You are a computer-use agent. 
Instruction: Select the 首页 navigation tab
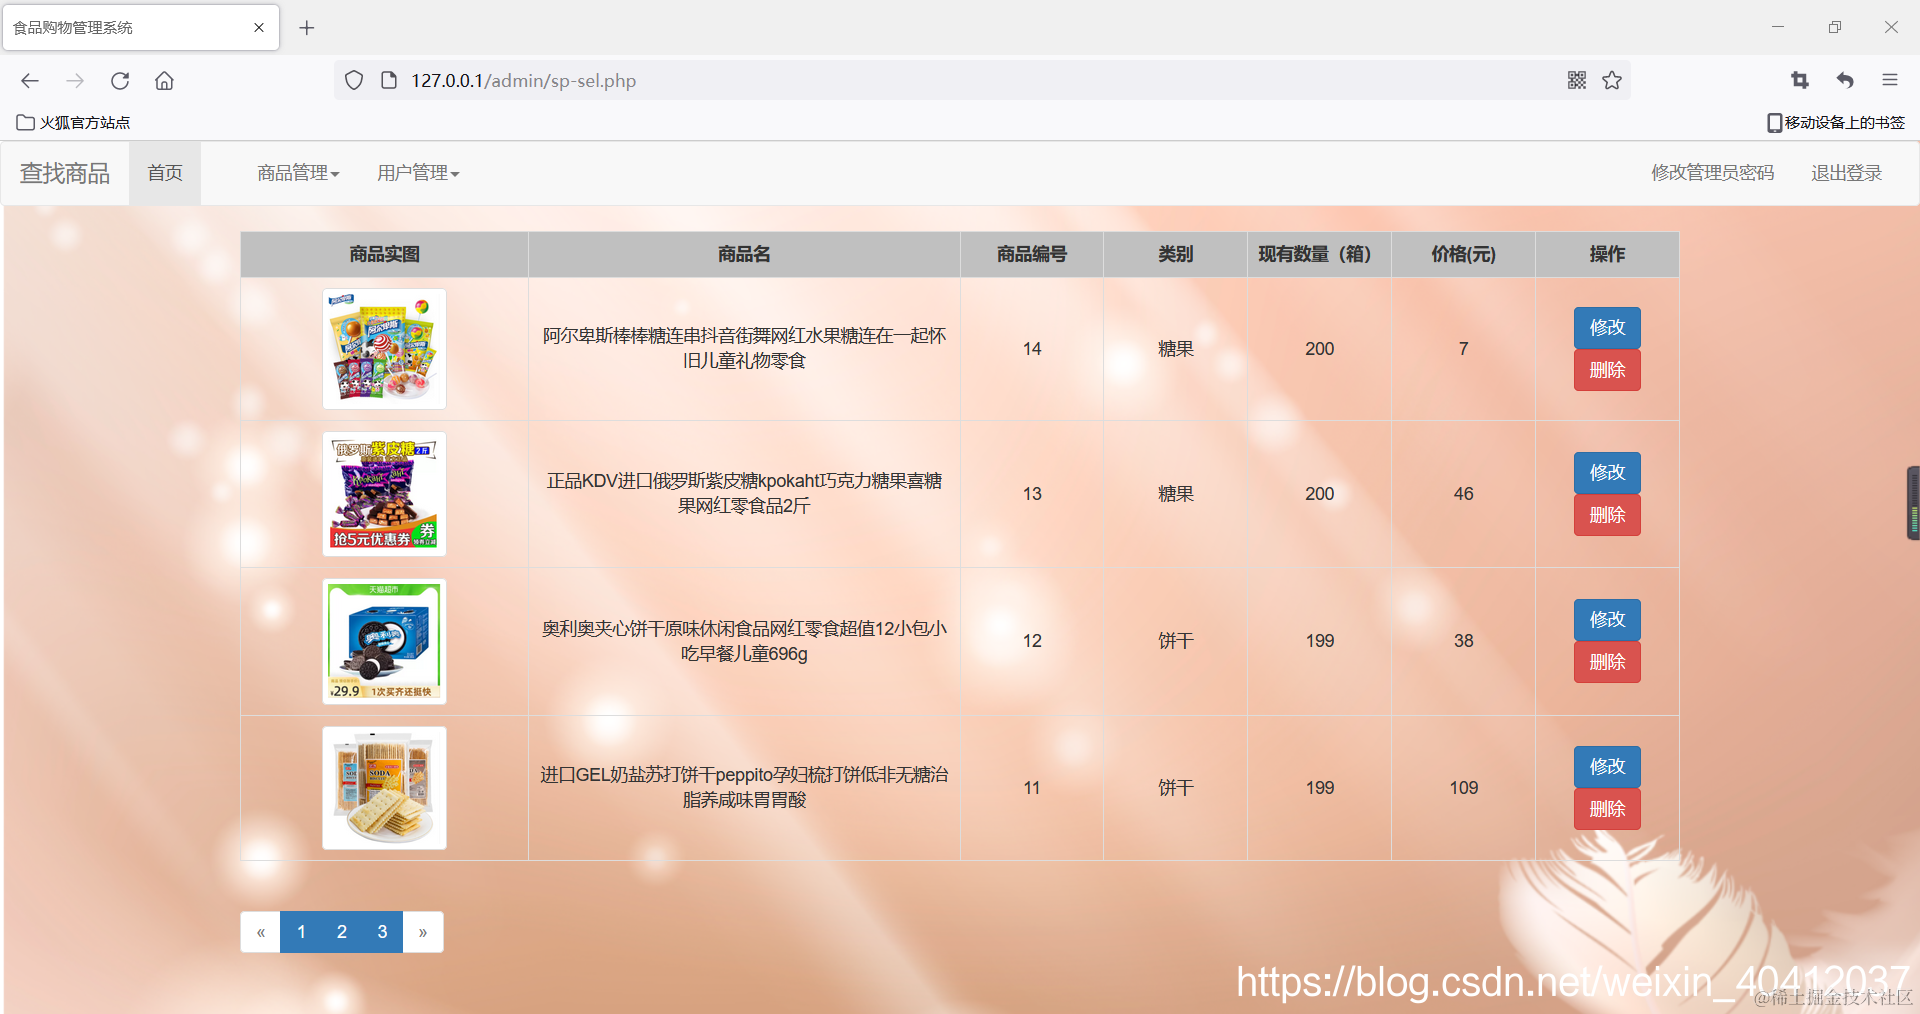[x=165, y=172]
